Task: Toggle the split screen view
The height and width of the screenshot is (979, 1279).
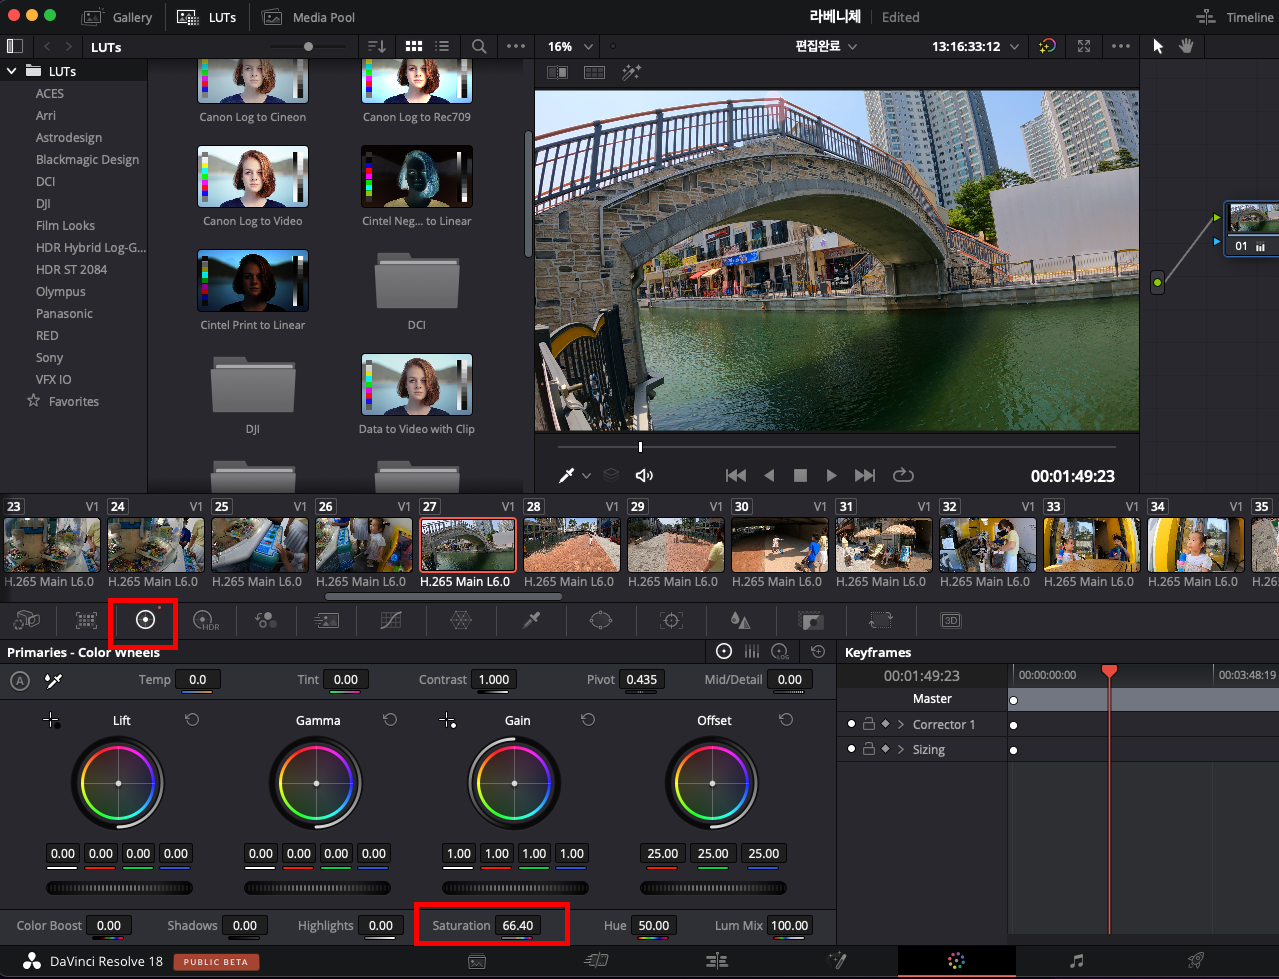Action: tap(594, 73)
